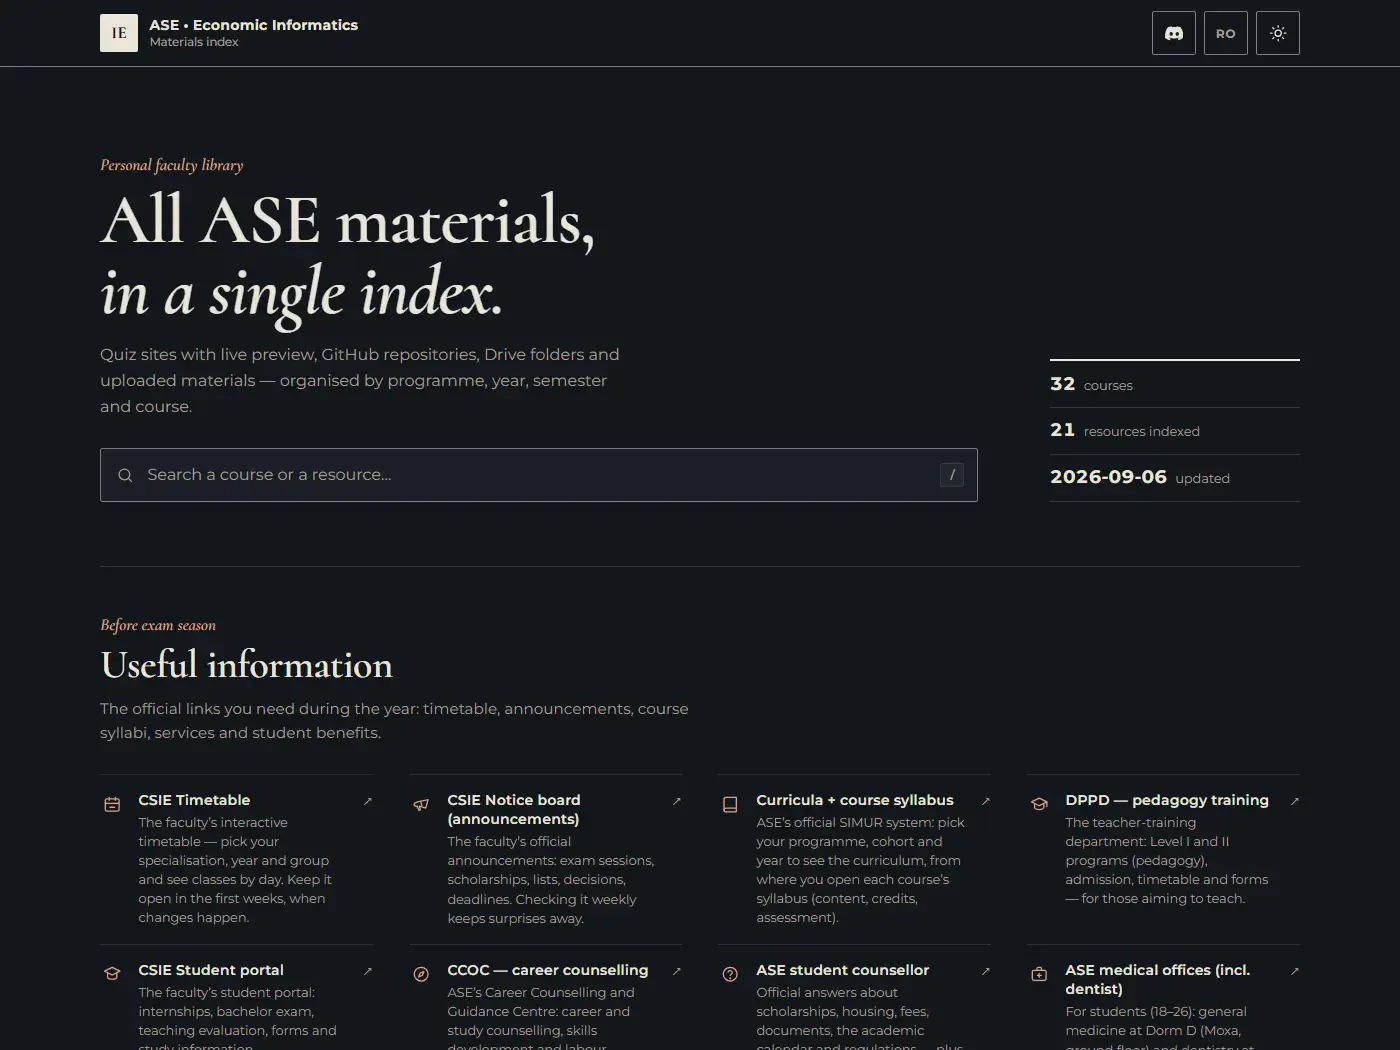Open the CSIE Timetable link

tap(195, 800)
